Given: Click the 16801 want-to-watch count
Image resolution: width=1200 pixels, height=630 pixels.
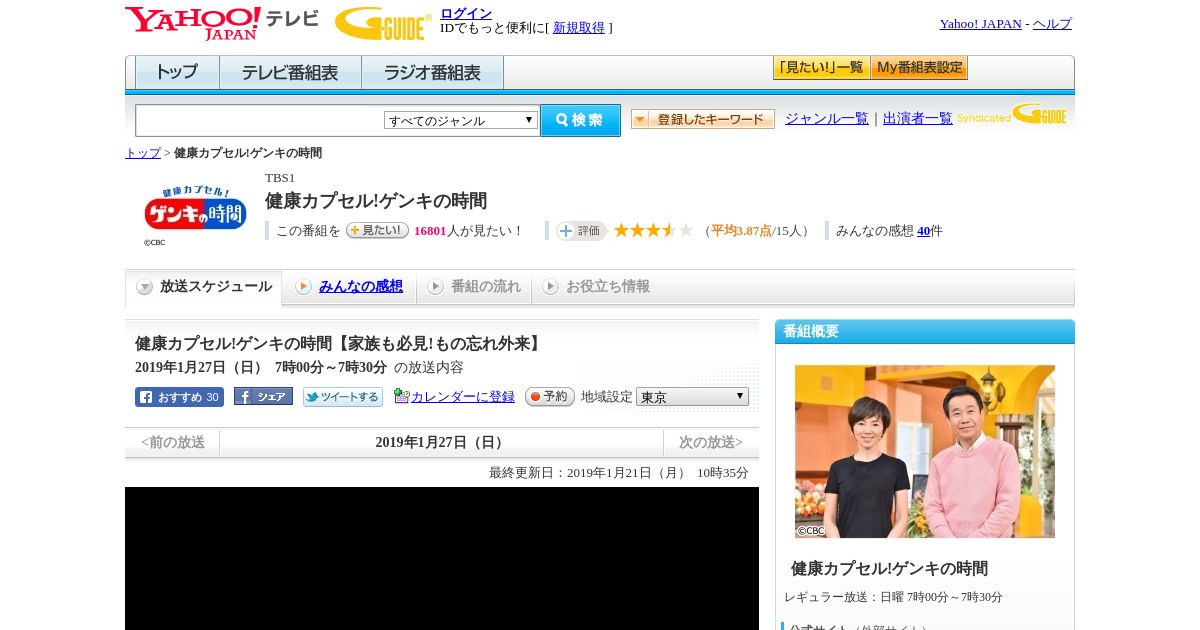Looking at the screenshot, I should pos(430,231).
